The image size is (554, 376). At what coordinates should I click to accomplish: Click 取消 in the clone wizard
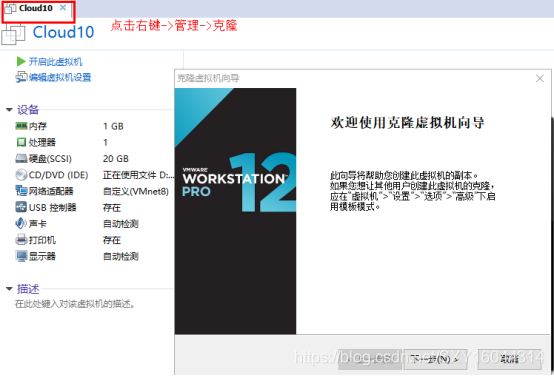point(509,359)
